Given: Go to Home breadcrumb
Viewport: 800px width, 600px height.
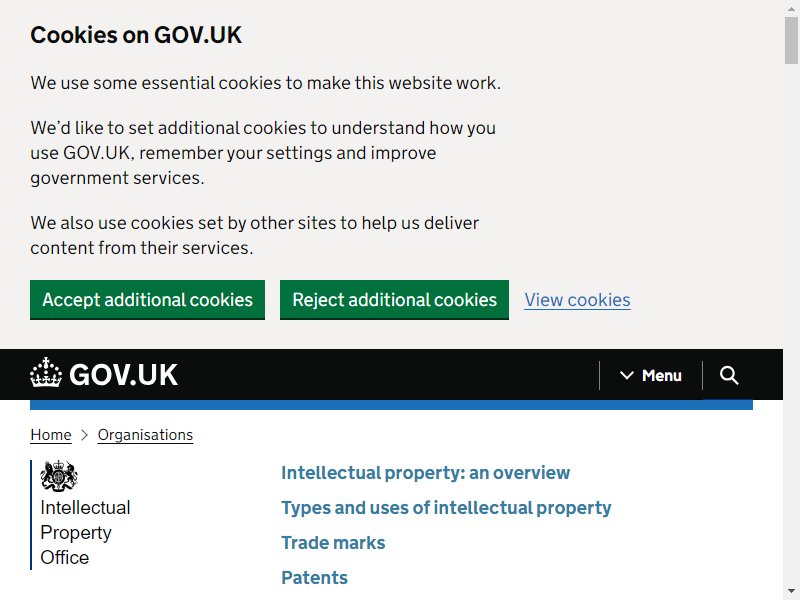Looking at the screenshot, I should (51, 435).
